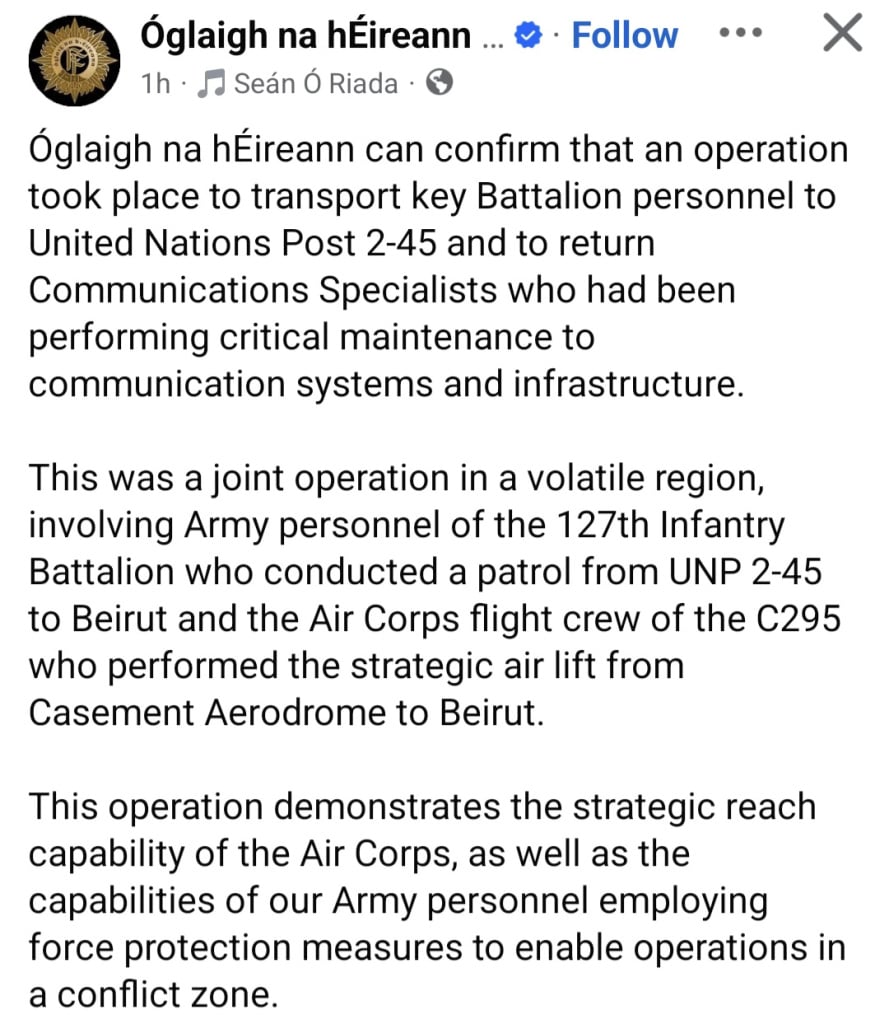The image size is (889, 1024).
Task: Click the globe public audience icon
Action: (x=439, y=83)
